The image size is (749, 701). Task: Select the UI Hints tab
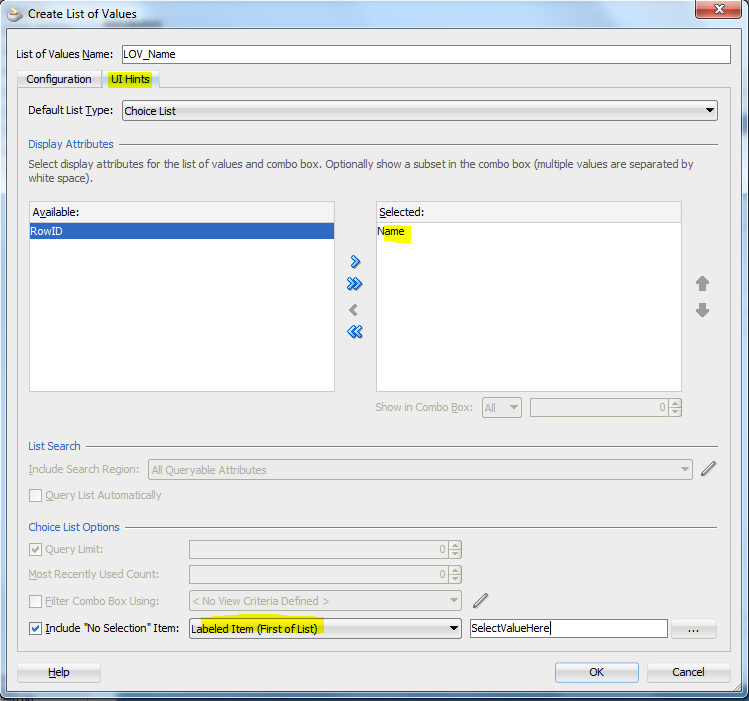pos(130,79)
